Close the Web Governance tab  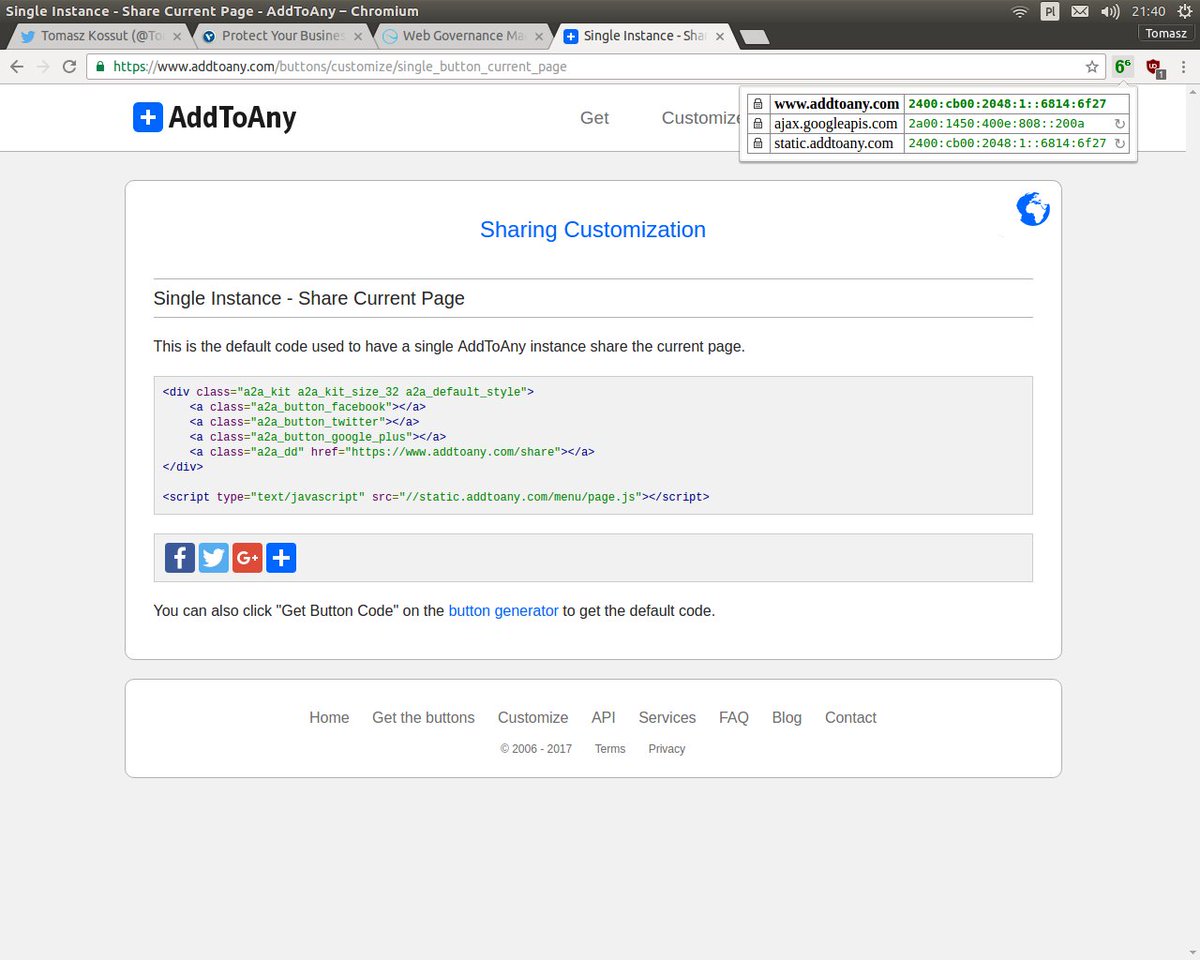(x=539, y=36)
